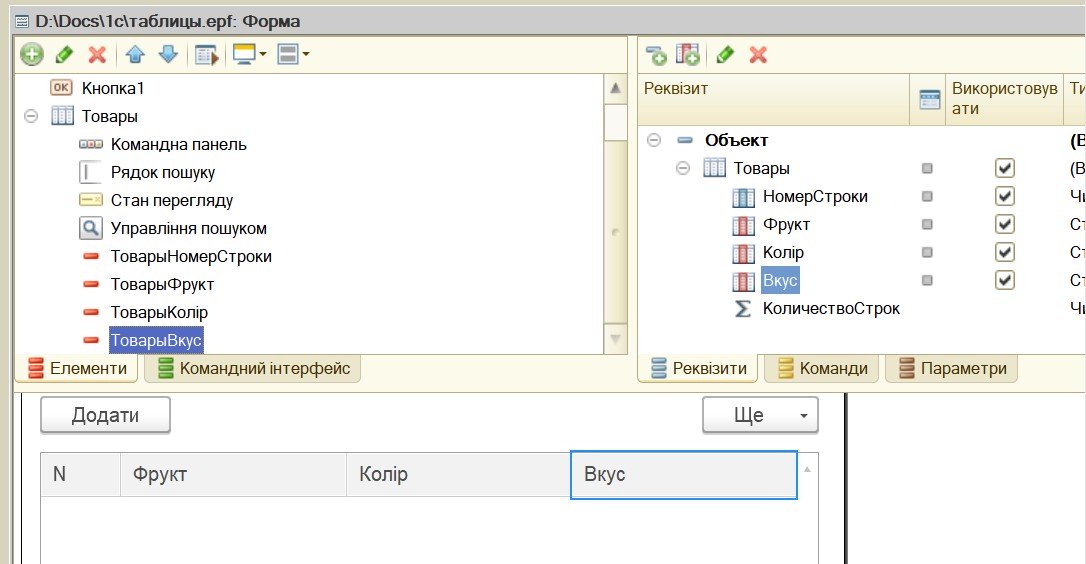
Task: Click the column icon beside НомерСтроки attribute
Action: pos(743,197)
